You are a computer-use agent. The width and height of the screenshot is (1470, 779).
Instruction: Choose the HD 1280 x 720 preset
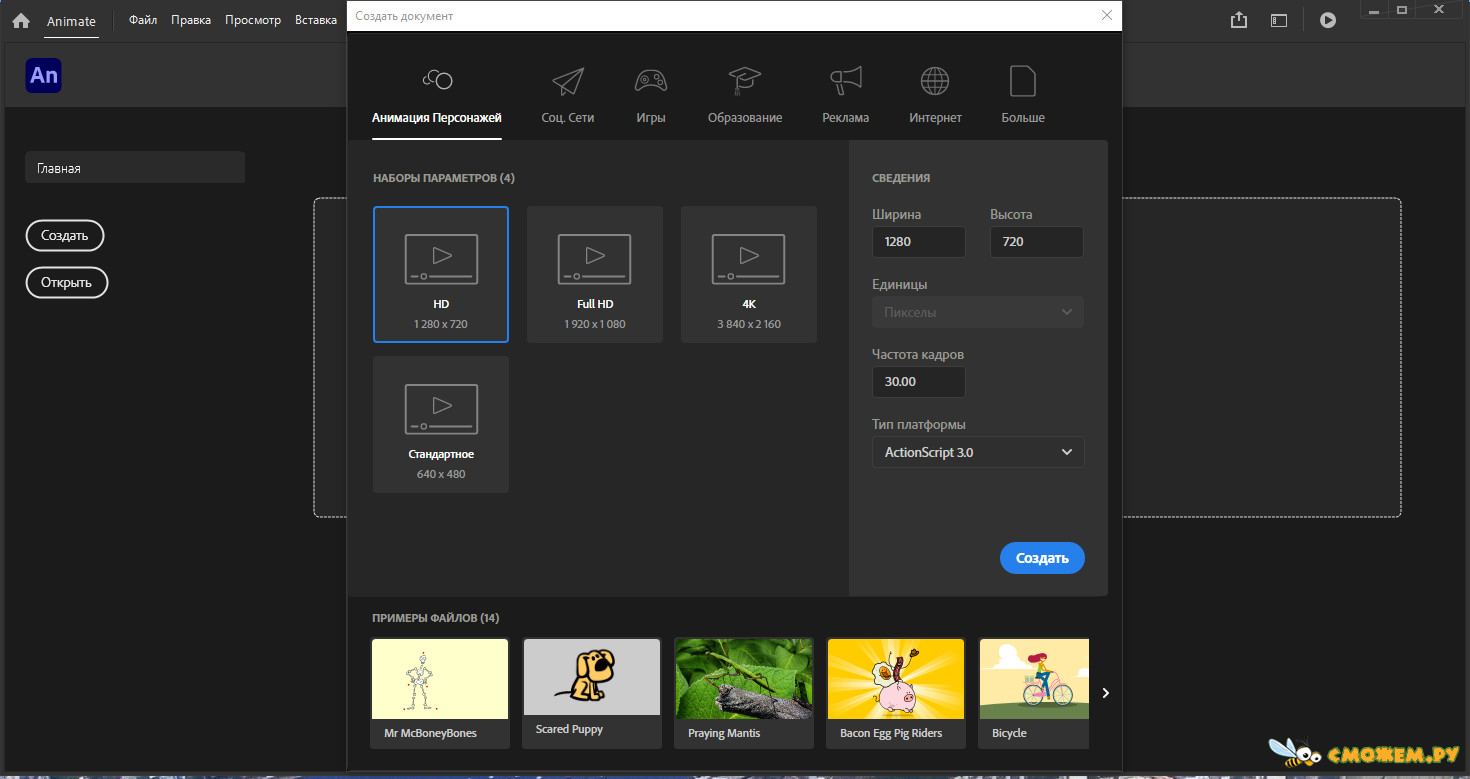point(441,275)
